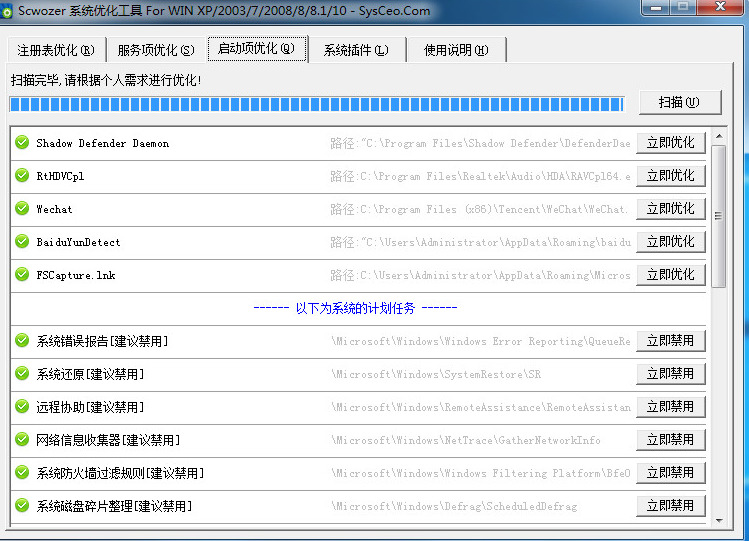The height and width of the screenshot is (541, 749).
Task: Click the scrollbar up arrow of the list
Action: [719, 137]
